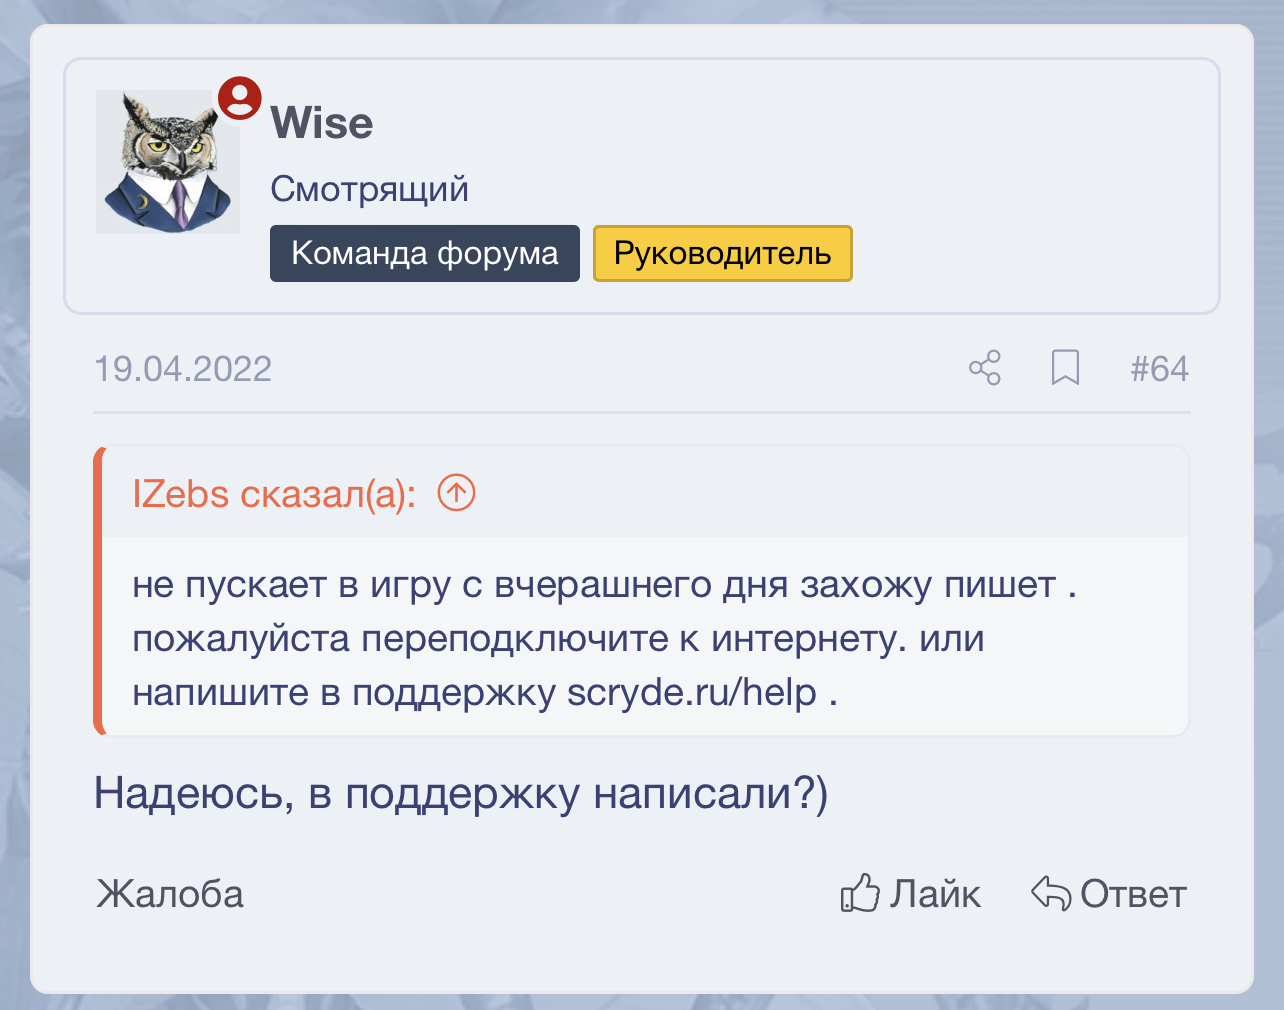Click the yellow Руководитель badge

pos(722,253)
